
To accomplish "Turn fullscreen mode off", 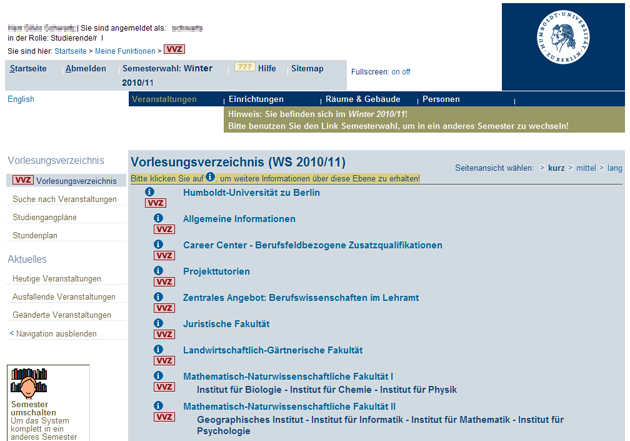I will pyautogui.click(x=405, y=72).
